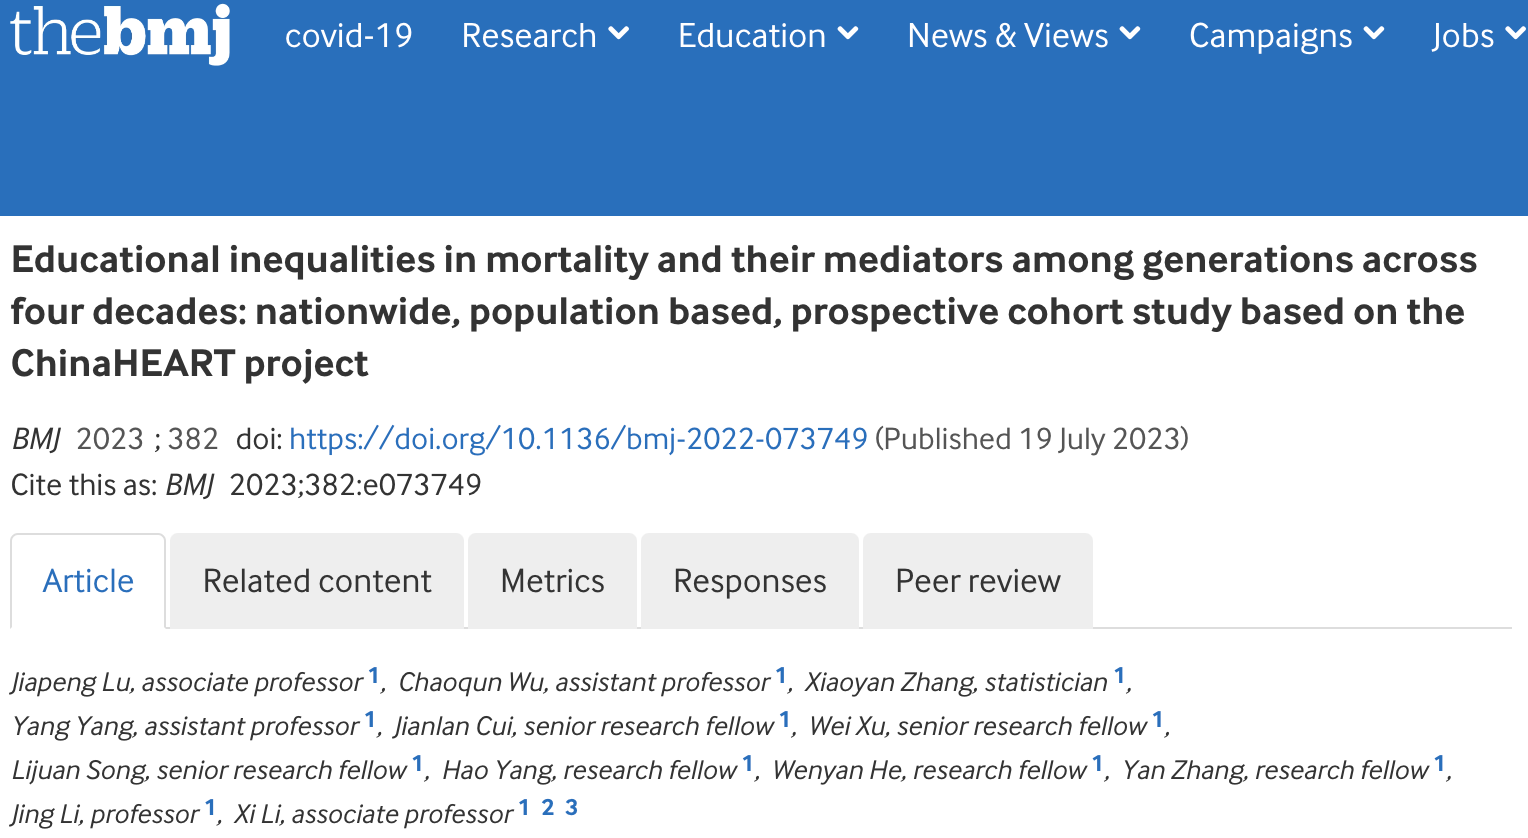
Task: Open the Research navigation menu
Action: (x=528, y=36)
